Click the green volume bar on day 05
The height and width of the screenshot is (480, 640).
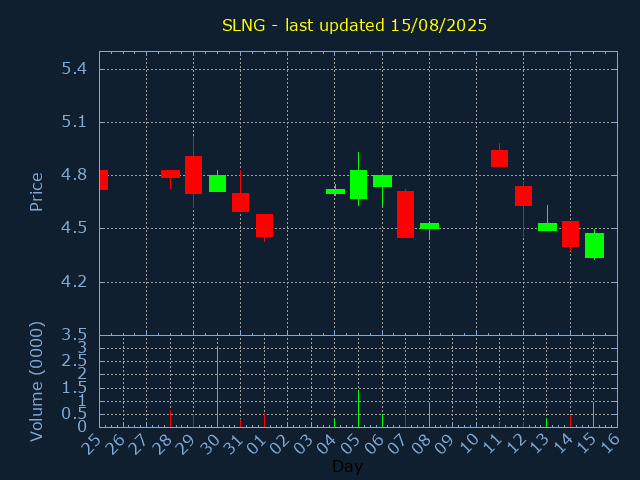coord(358,409)
